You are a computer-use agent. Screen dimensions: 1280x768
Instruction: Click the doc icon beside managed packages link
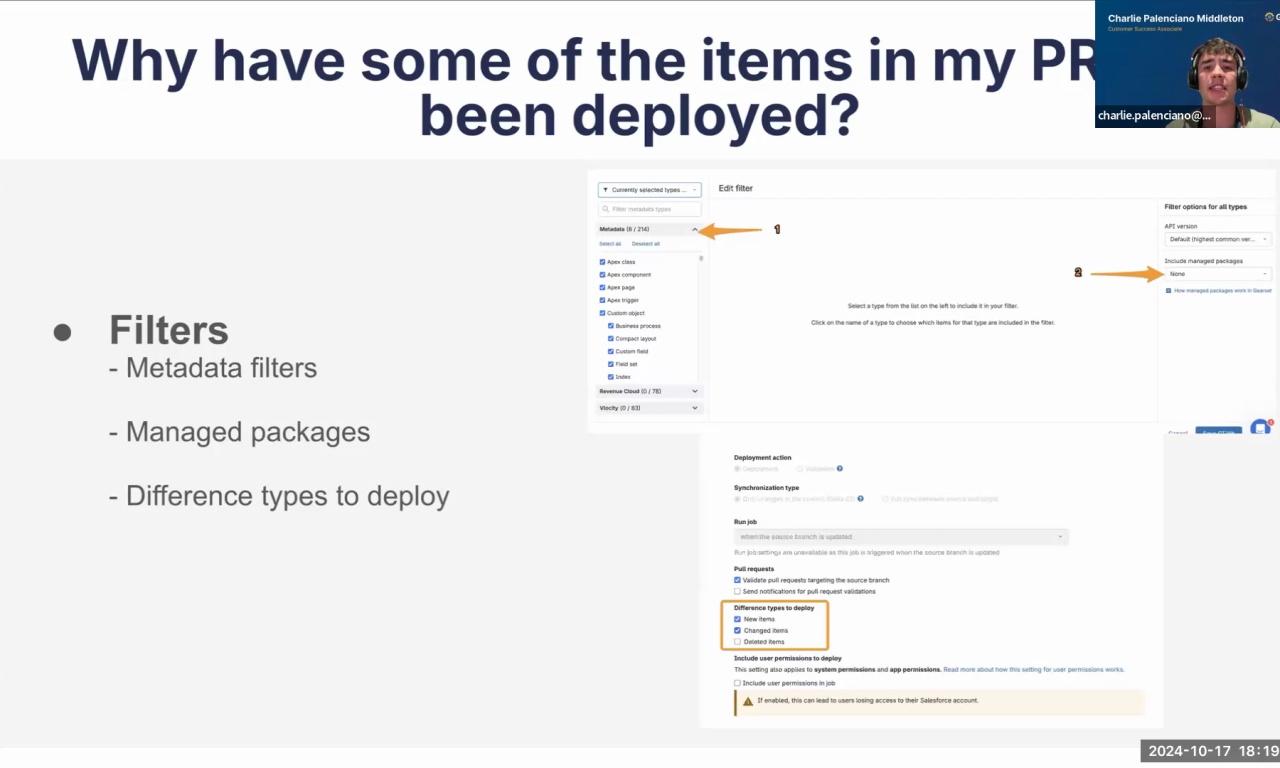(x=1168, y=291)
